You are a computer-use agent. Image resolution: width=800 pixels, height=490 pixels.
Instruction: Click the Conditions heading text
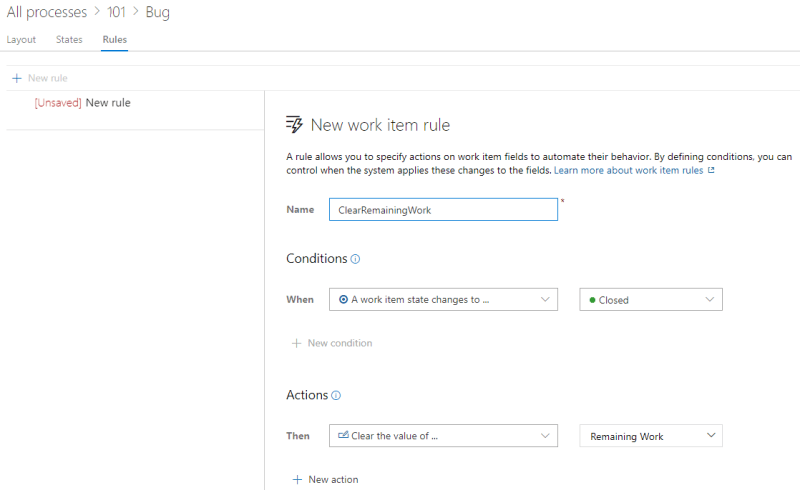tap(316, 259)
